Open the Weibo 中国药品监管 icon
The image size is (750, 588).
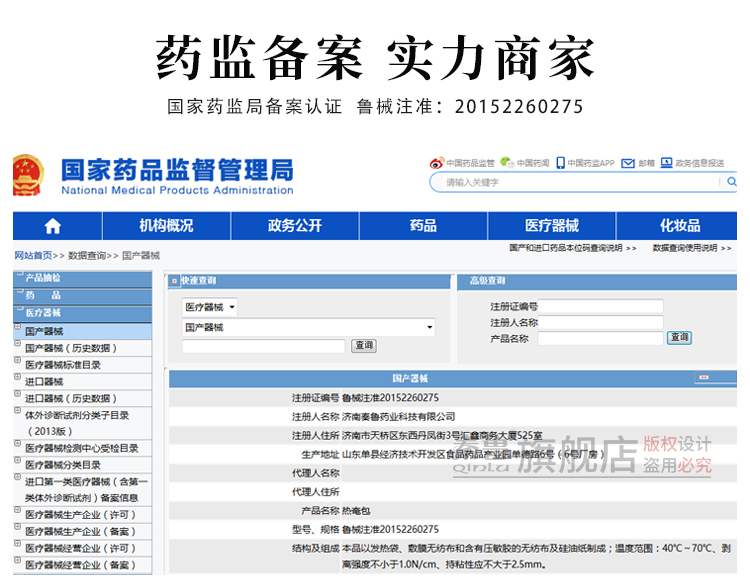click(436, 163)
